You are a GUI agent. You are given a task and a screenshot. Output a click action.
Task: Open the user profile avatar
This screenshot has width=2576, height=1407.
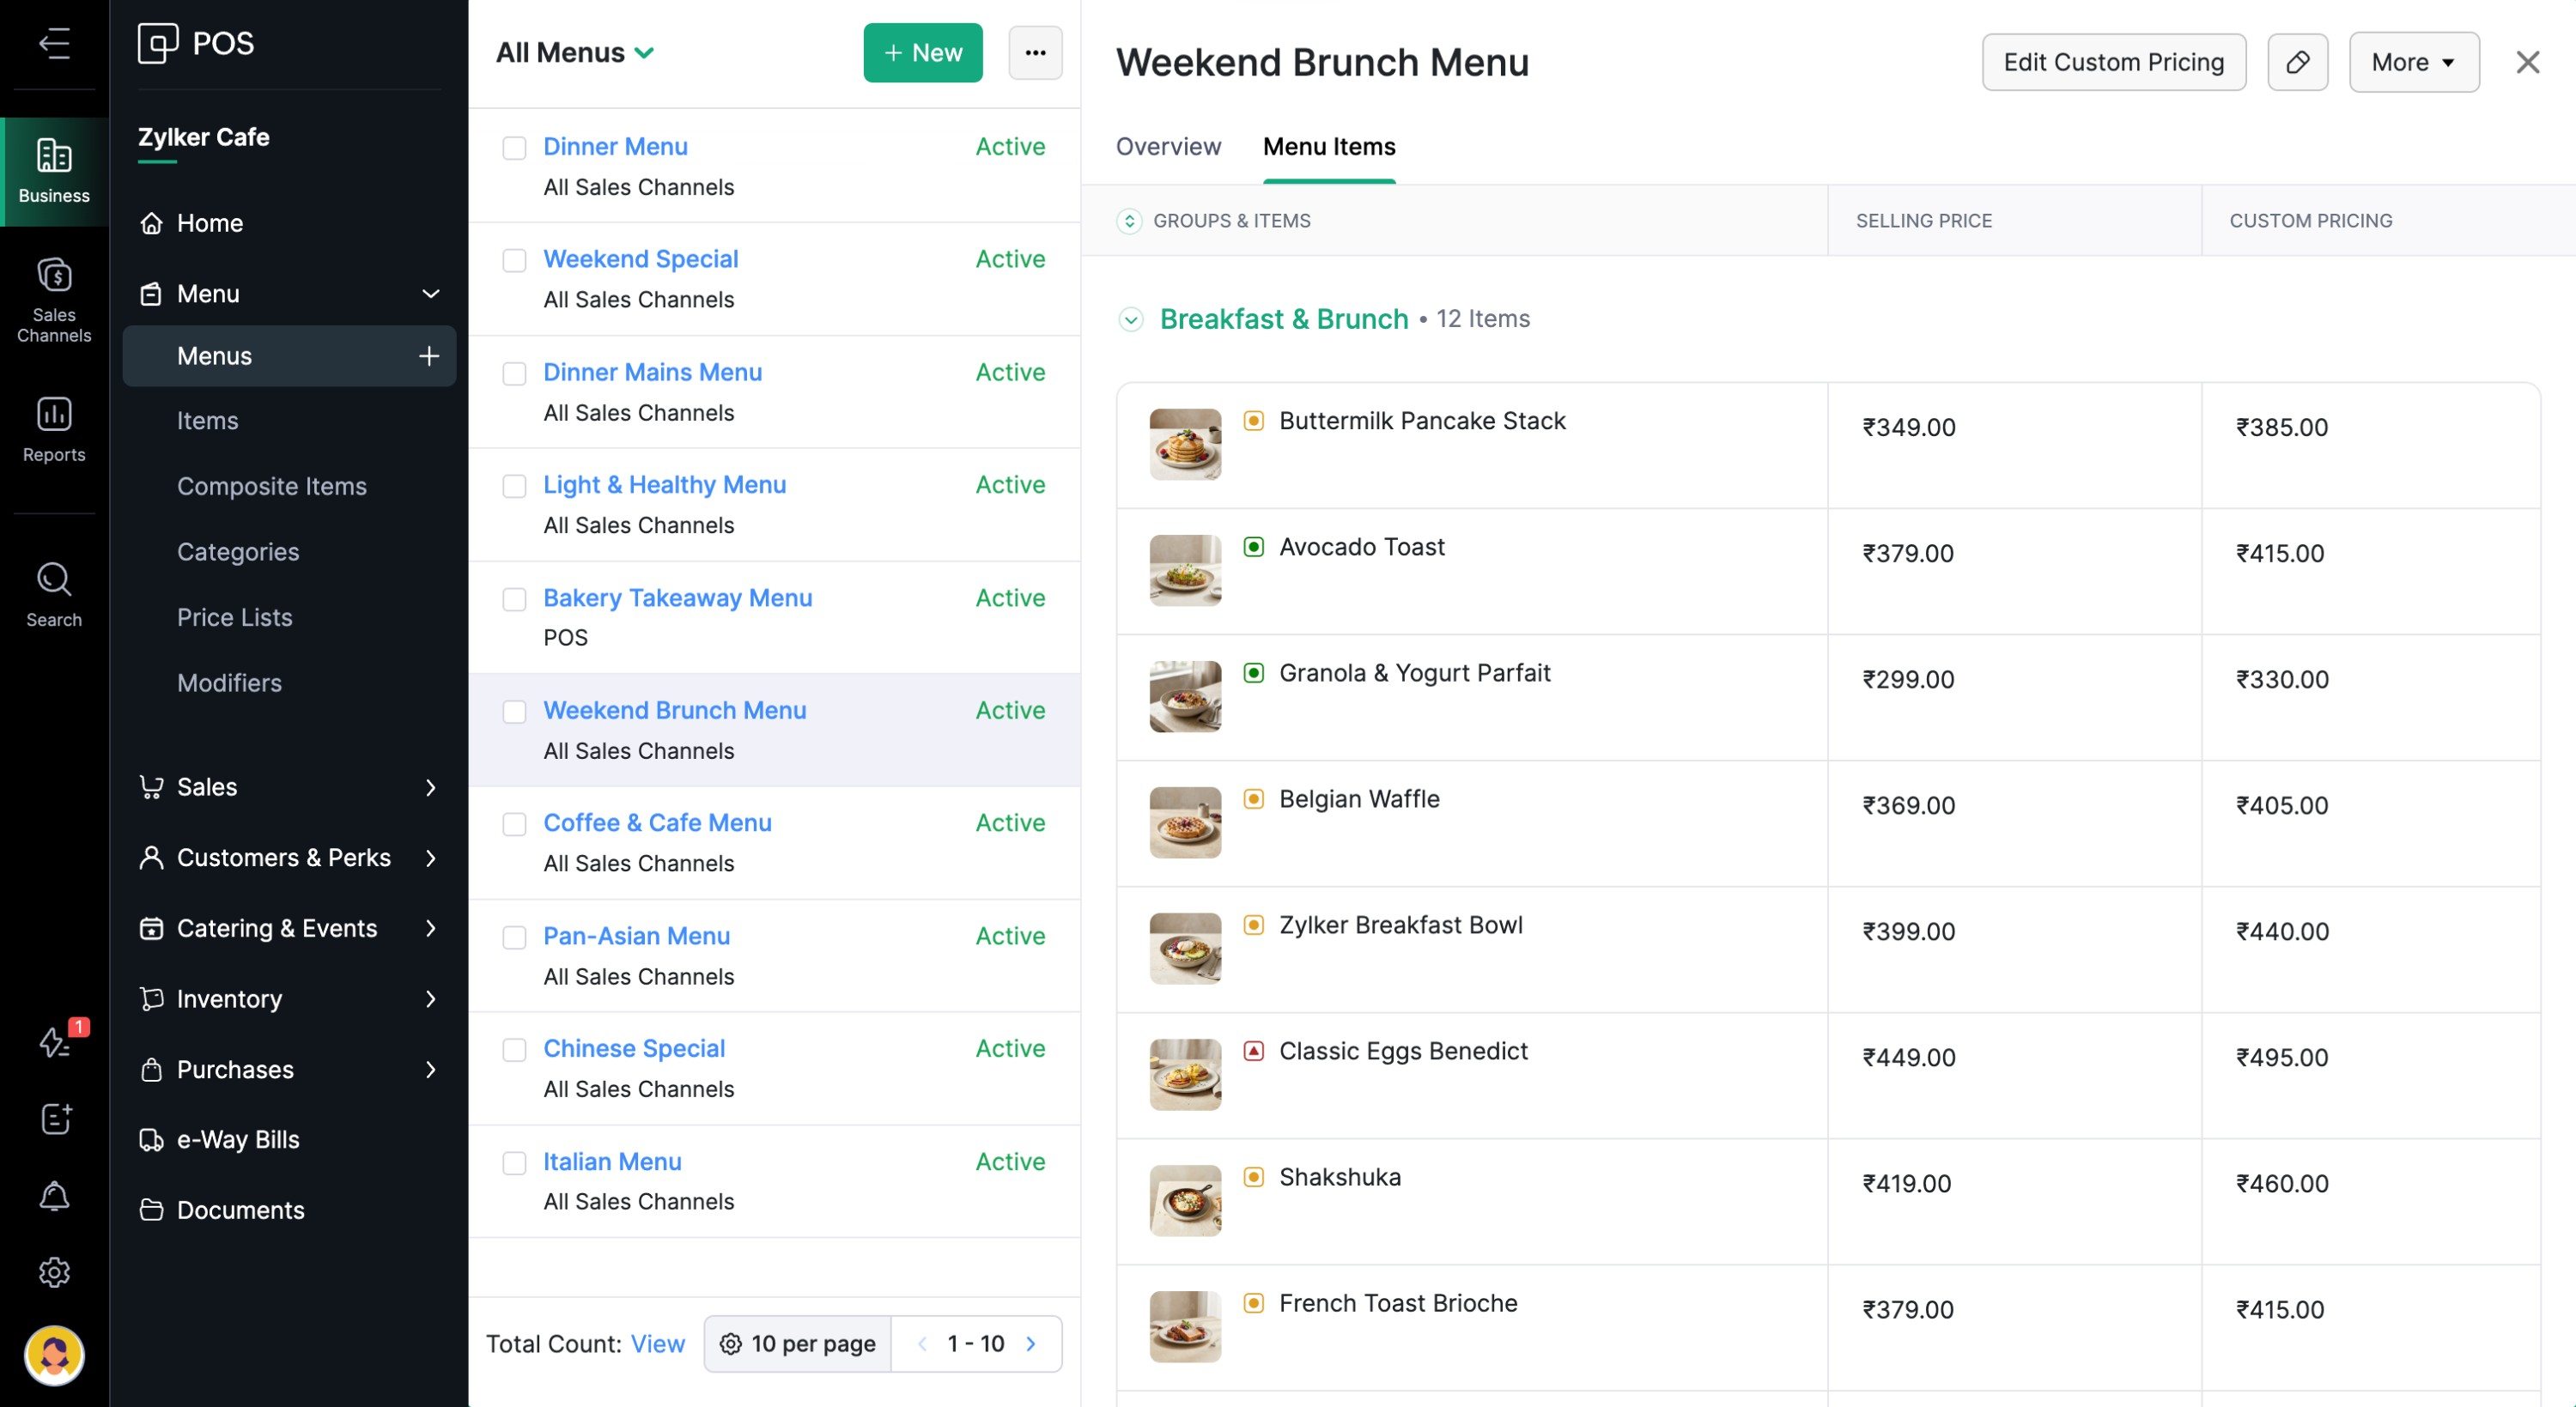click(x=54, y=1355)
